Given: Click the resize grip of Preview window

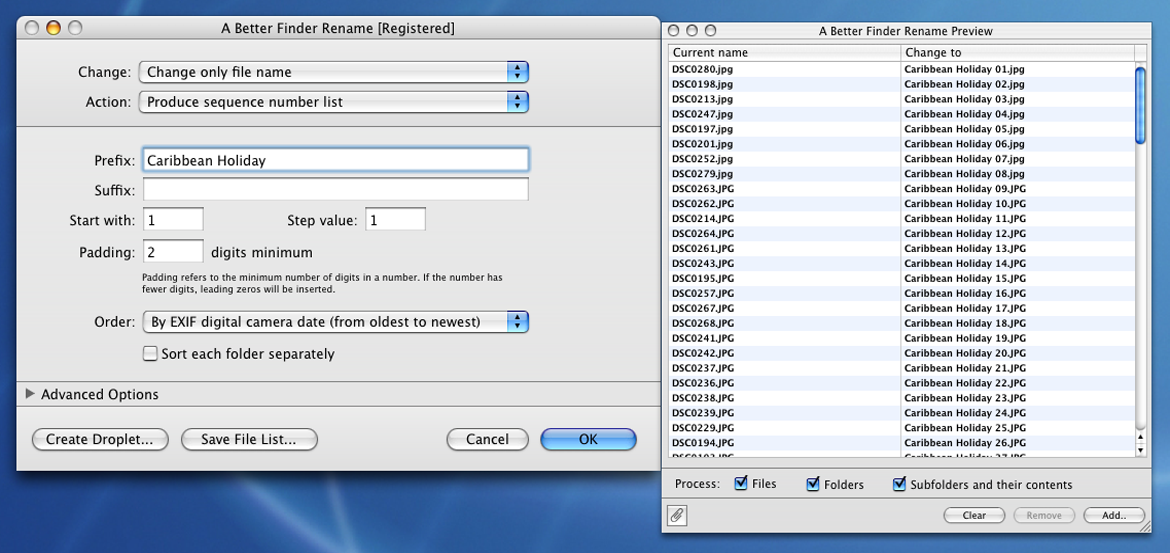Looking at the screenshot, I should point(1146,527).
